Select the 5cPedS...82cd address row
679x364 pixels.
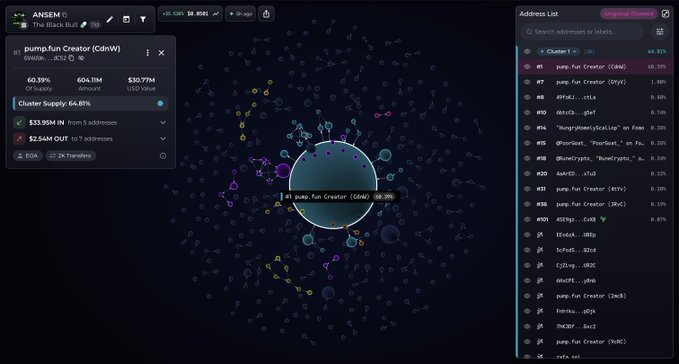tap(595, 250)
